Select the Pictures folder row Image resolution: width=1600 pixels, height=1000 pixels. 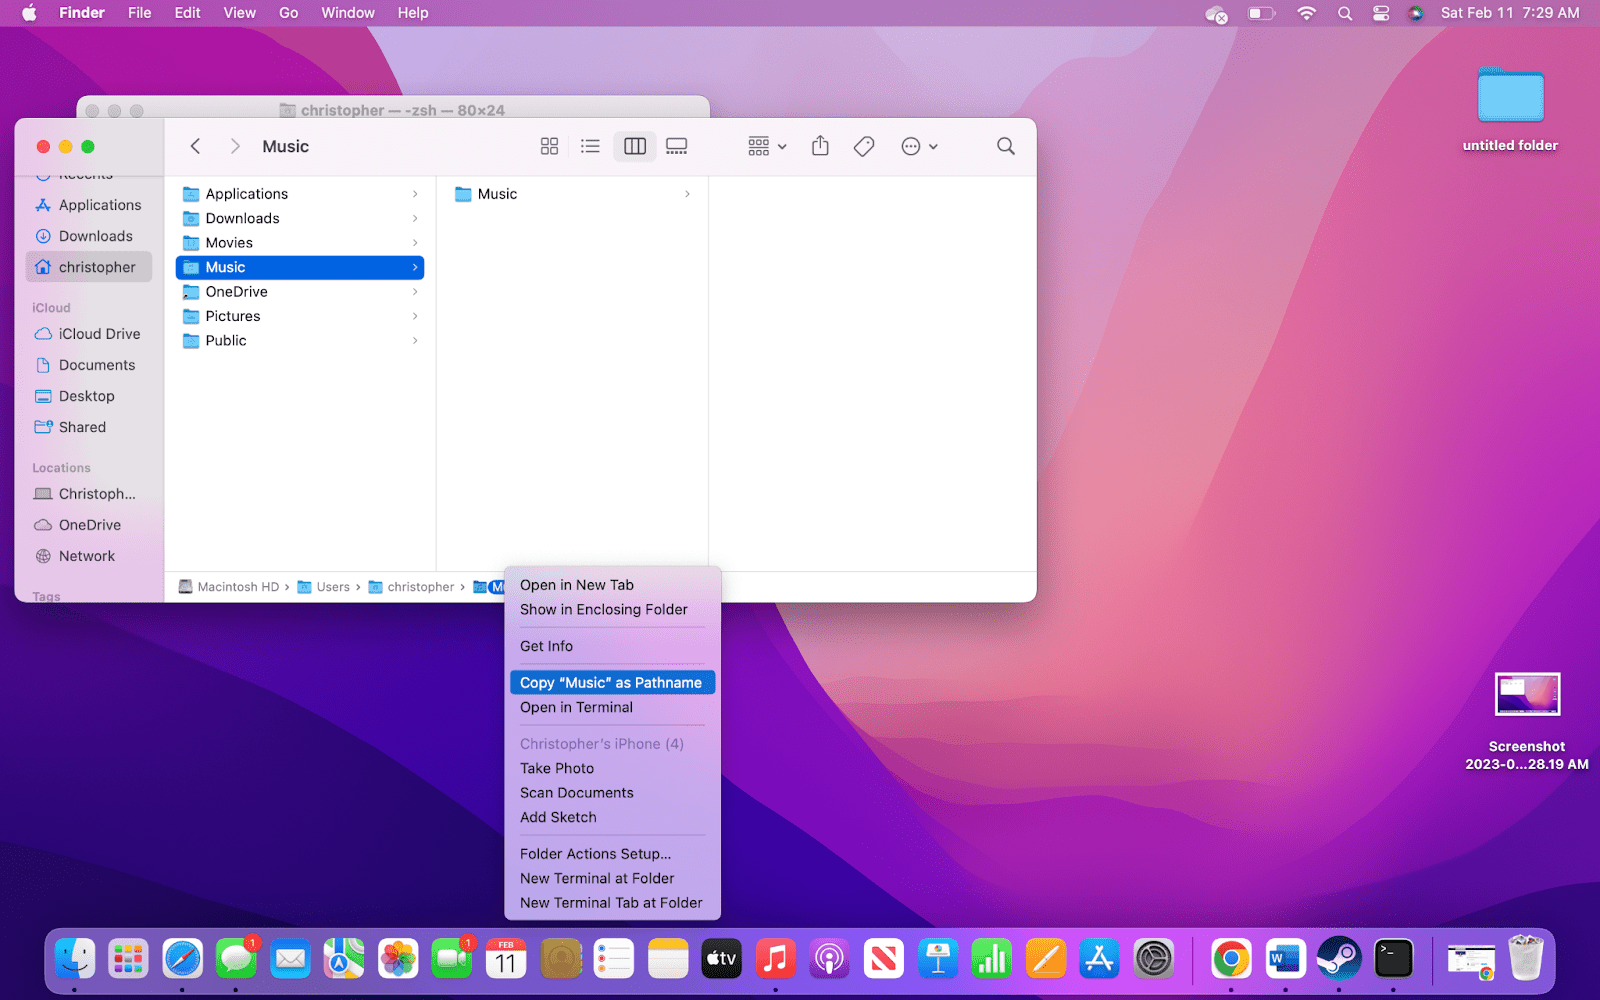pyautogui.click(x=300, y=316)
